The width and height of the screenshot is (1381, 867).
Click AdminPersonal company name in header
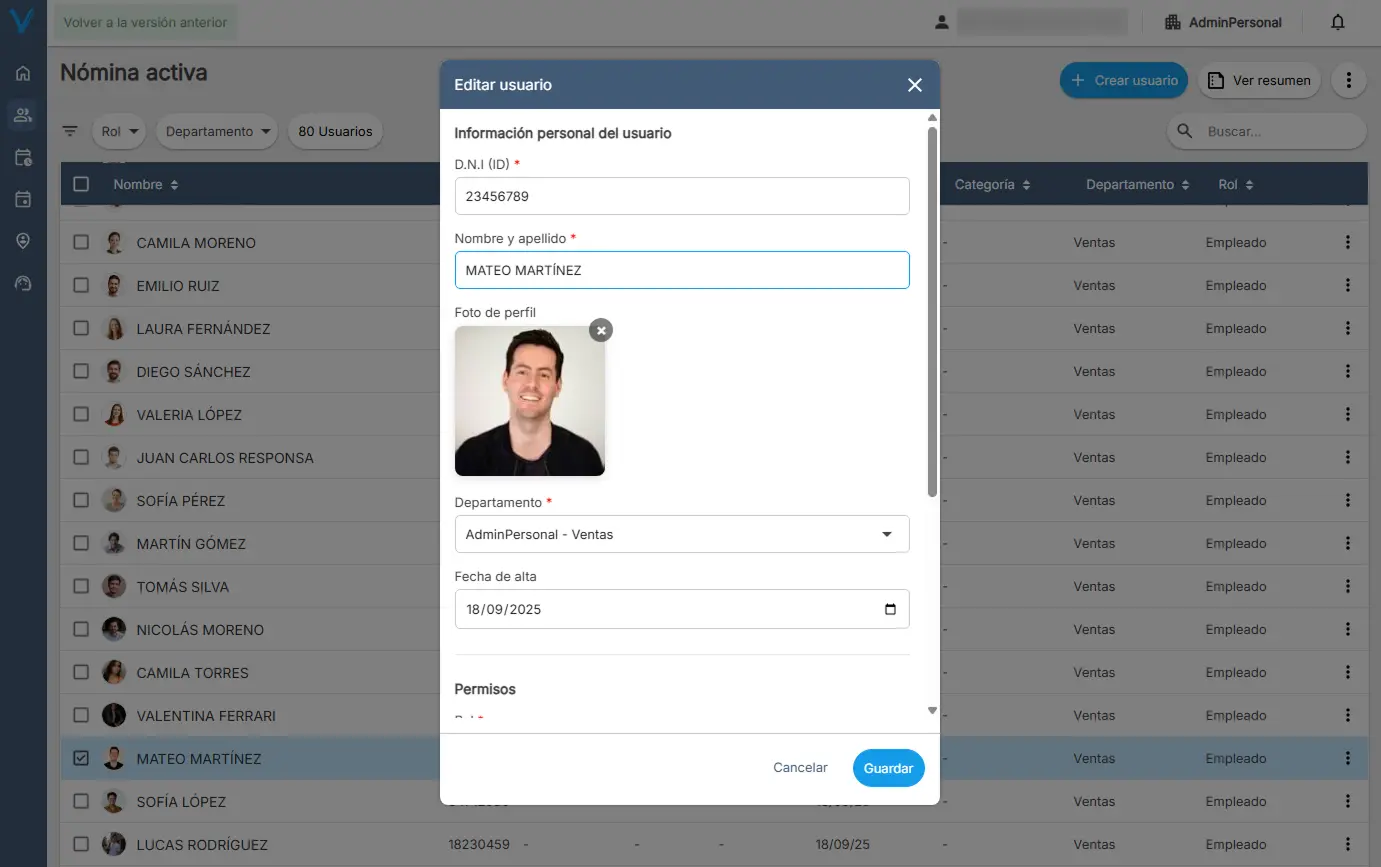1235,22
